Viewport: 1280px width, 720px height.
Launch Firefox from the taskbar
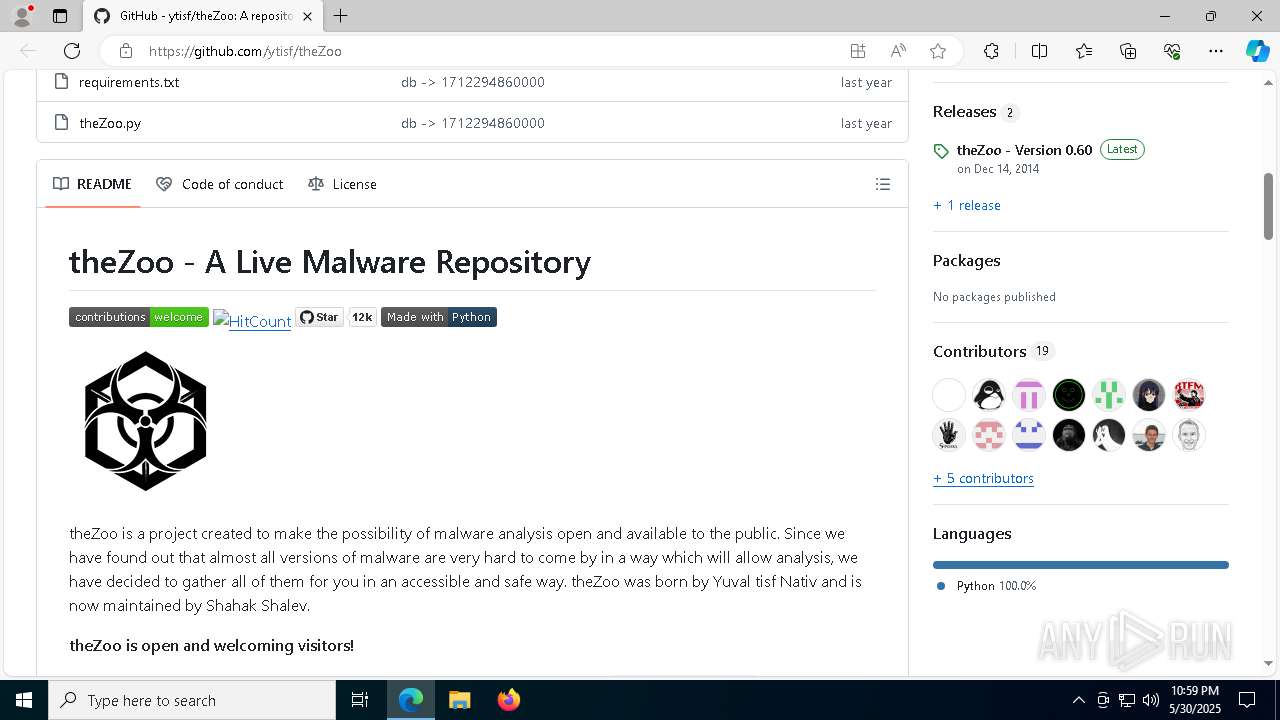tap(508, 700)
